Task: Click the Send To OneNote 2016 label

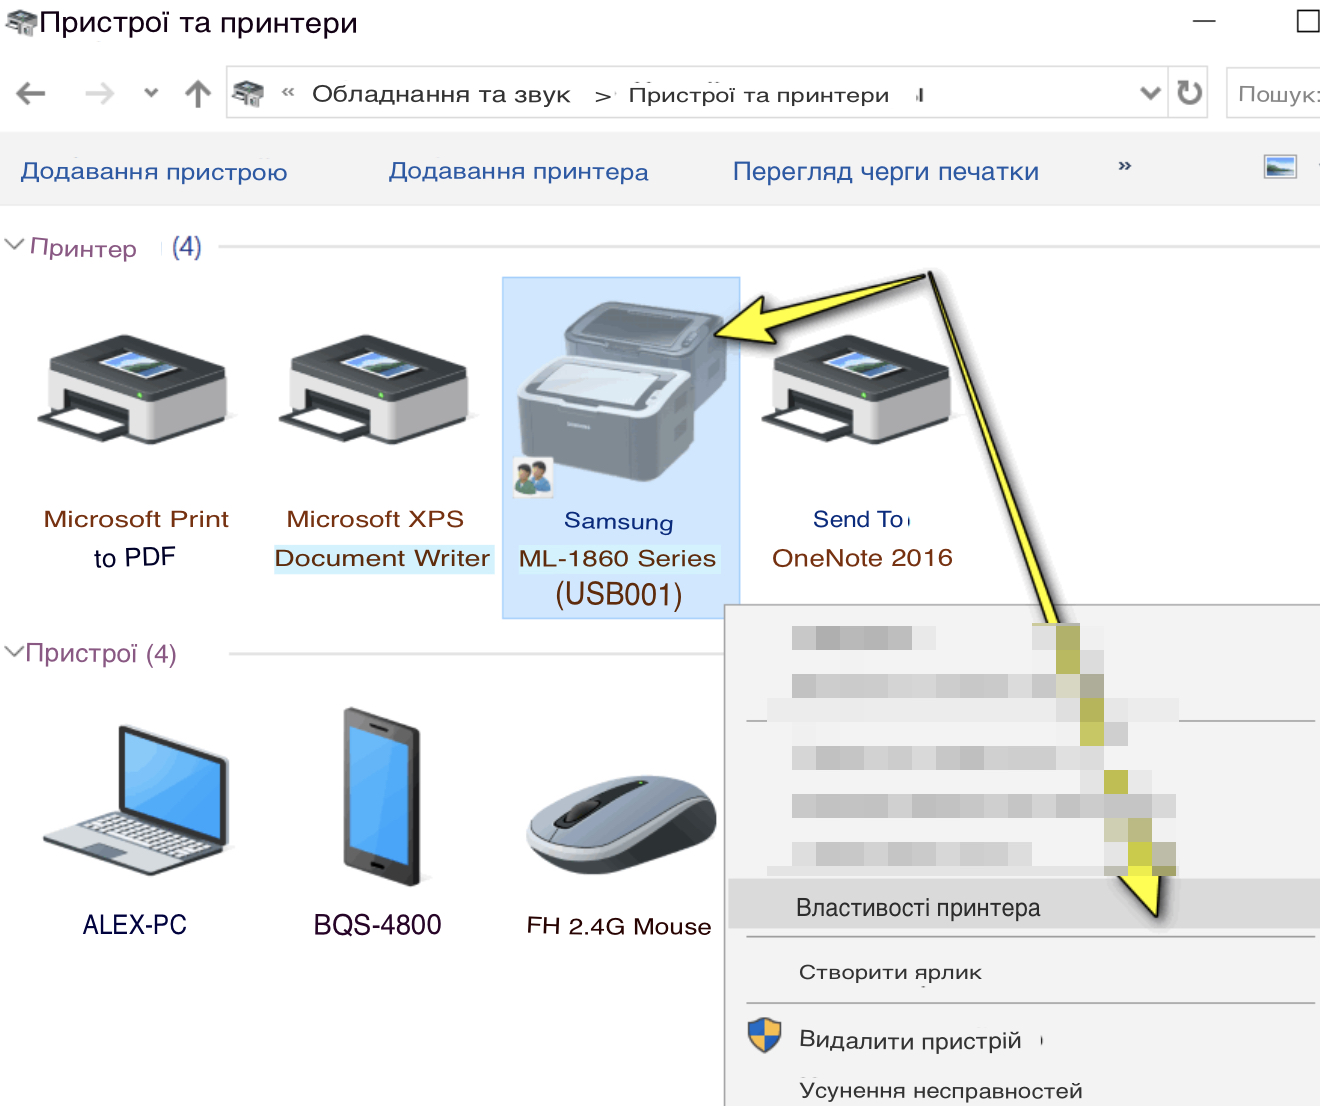Action: 862,538
